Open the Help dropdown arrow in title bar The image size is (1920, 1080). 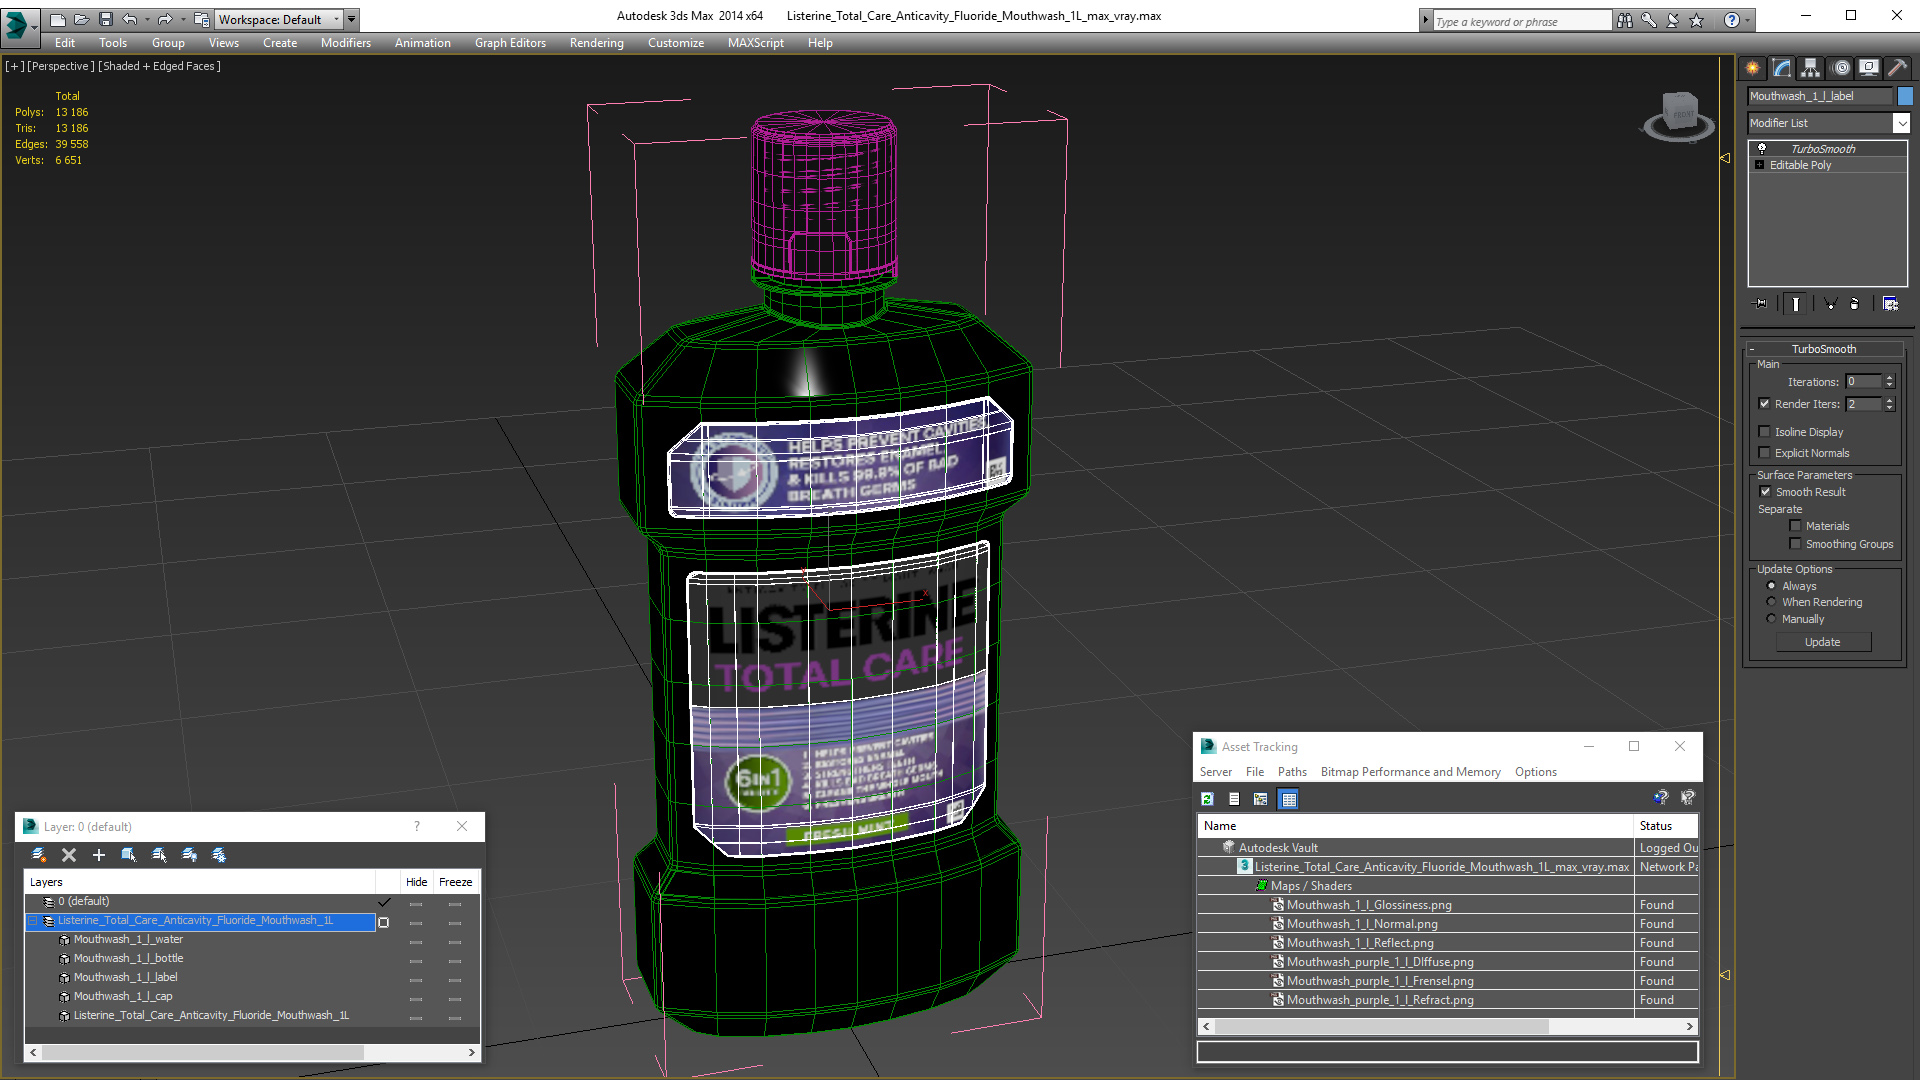point(1748,20)
